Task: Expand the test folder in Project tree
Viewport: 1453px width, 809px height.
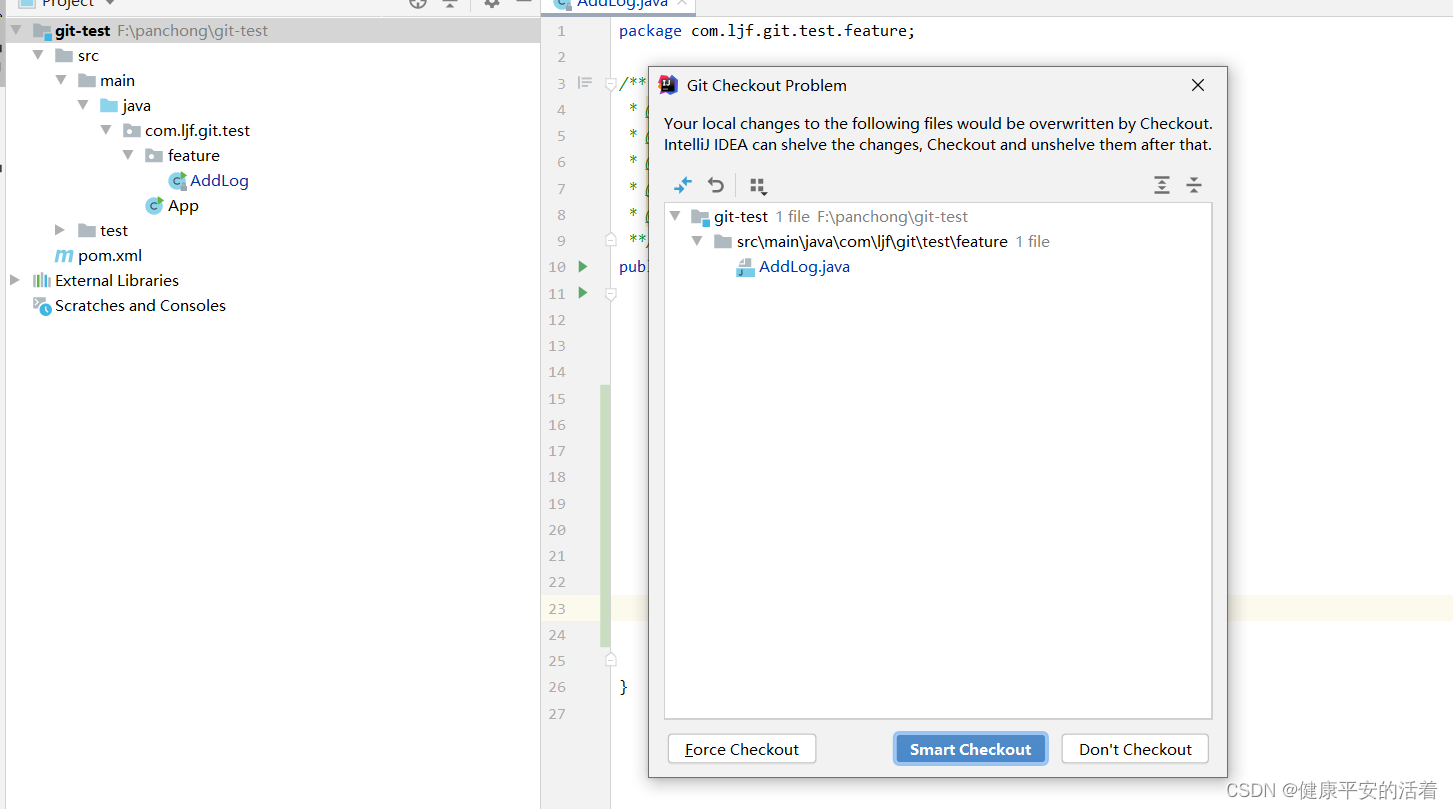Action: pos(59,230)
